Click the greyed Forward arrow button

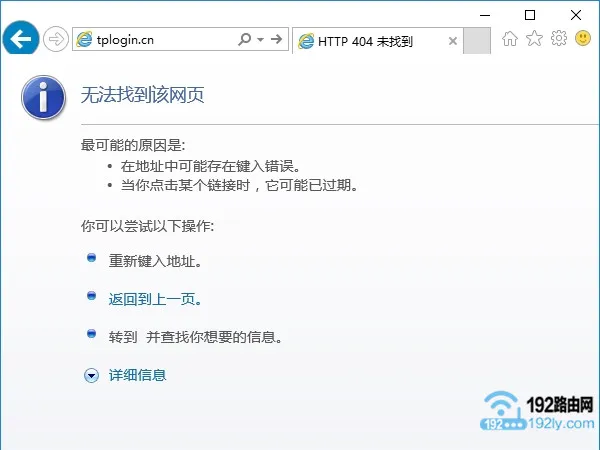point(55,40)
